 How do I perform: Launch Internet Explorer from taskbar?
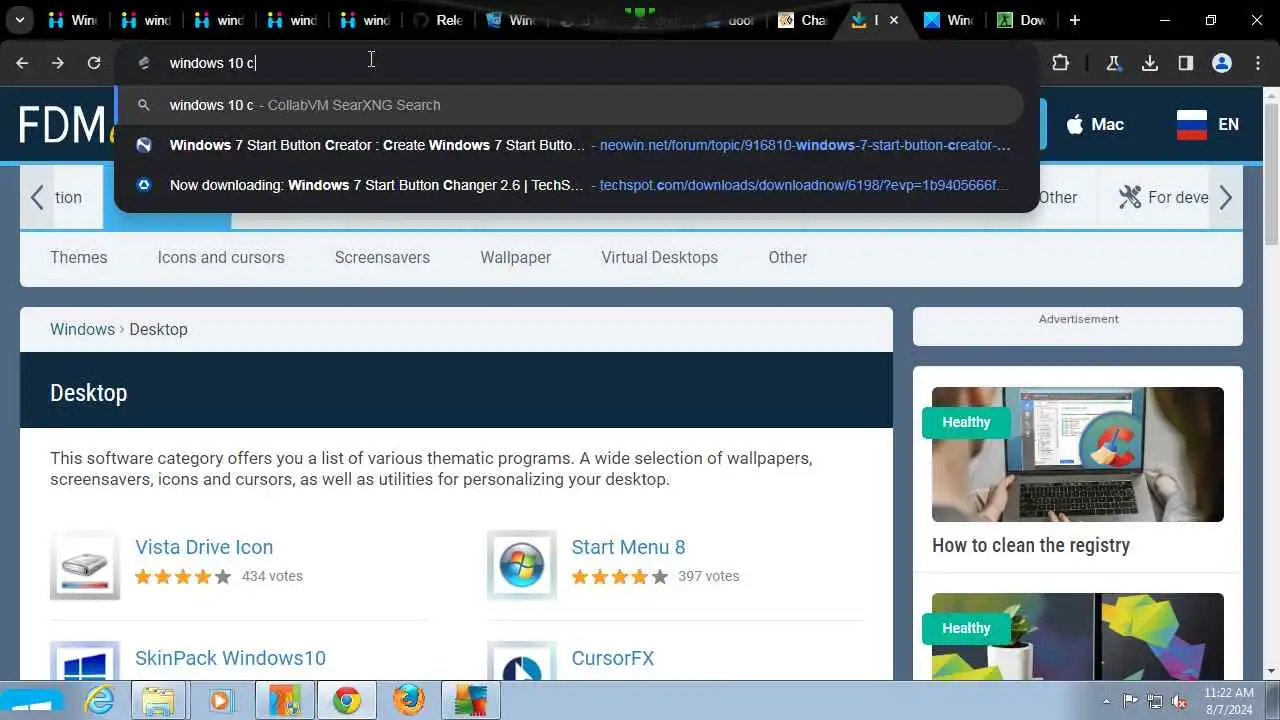[x=100, y=701]
